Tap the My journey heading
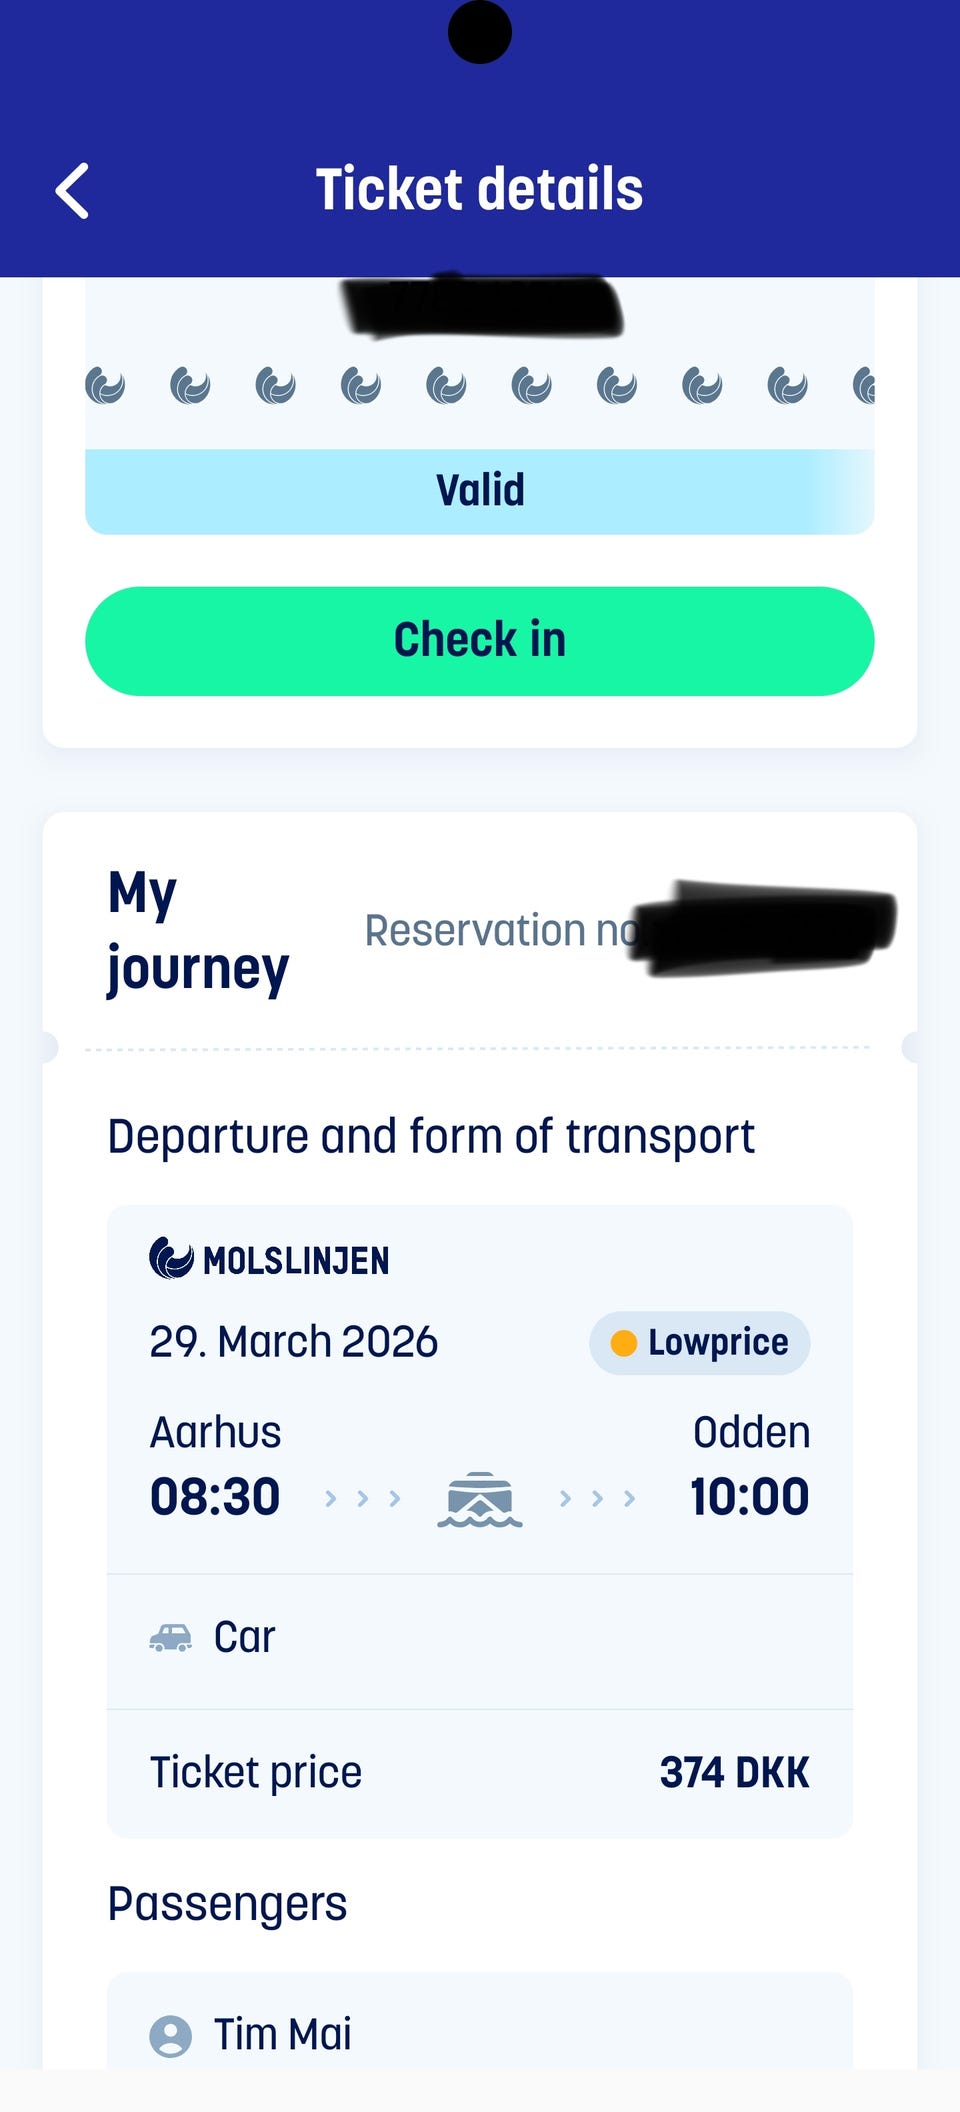 point(198,931)
